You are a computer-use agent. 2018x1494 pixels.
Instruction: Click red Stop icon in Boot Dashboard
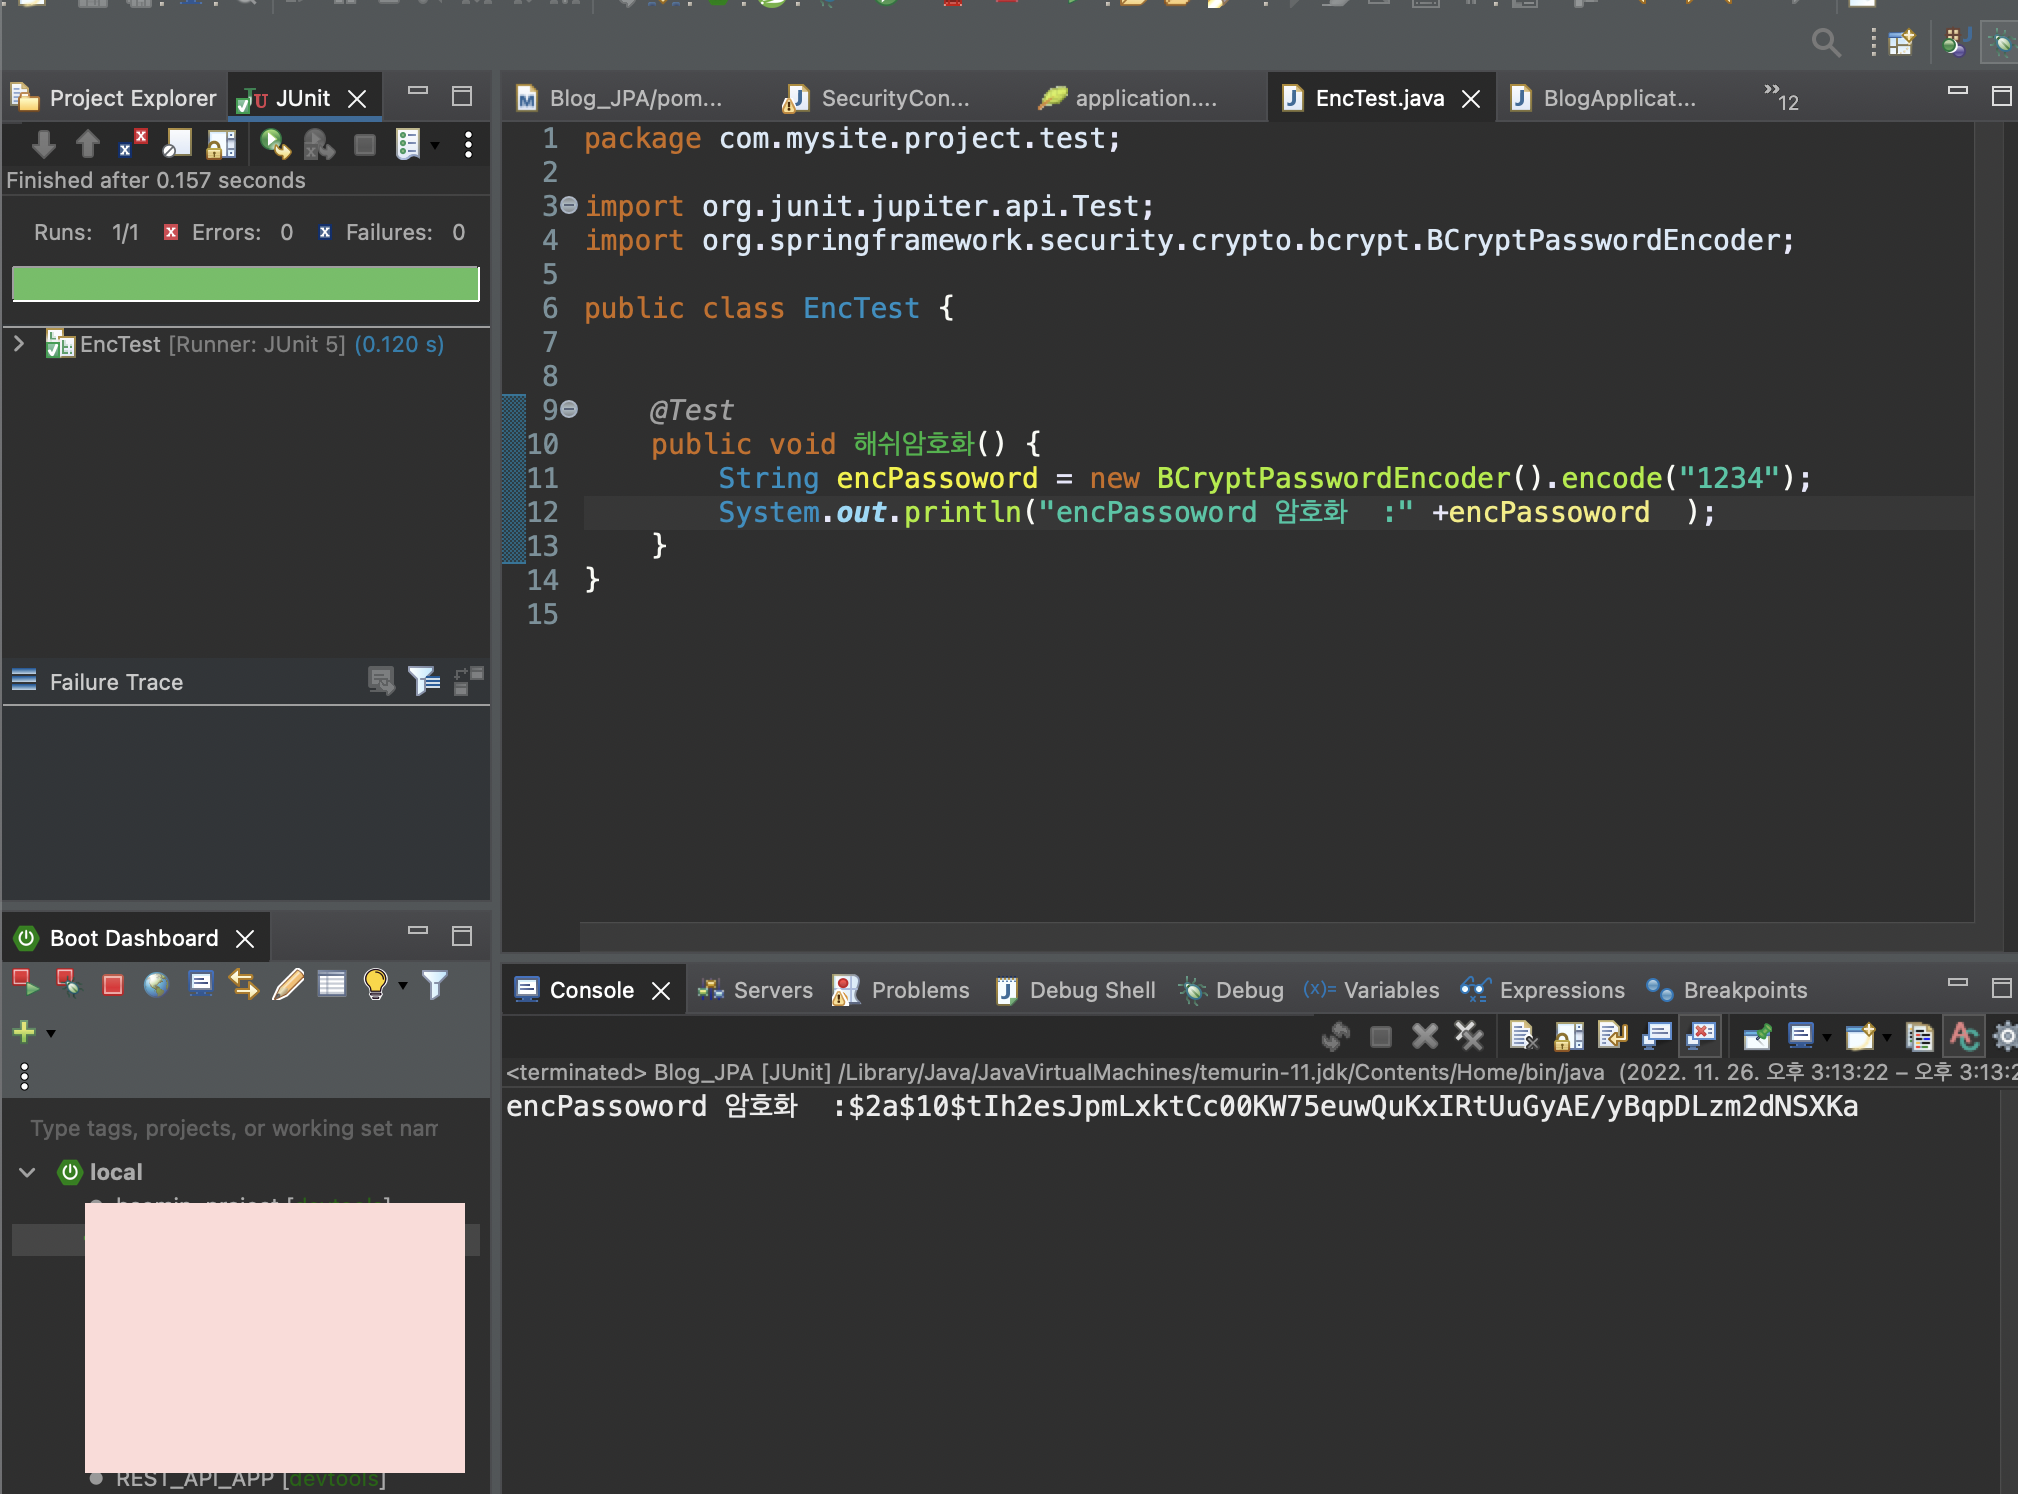click(x=113, y=985)
